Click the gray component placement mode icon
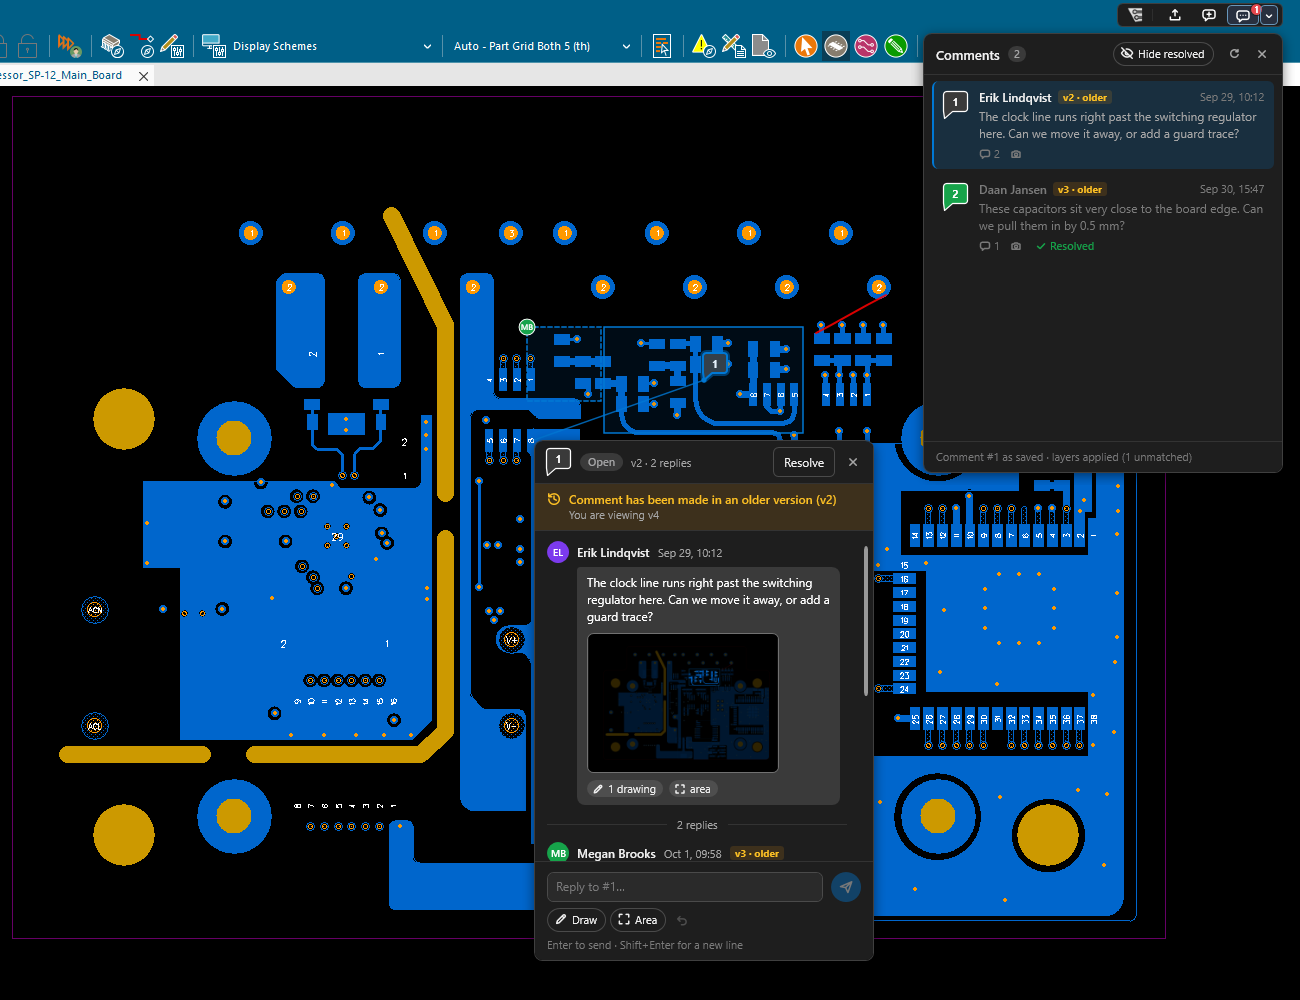The image size is (1300, 1000). tap(836, 46)
